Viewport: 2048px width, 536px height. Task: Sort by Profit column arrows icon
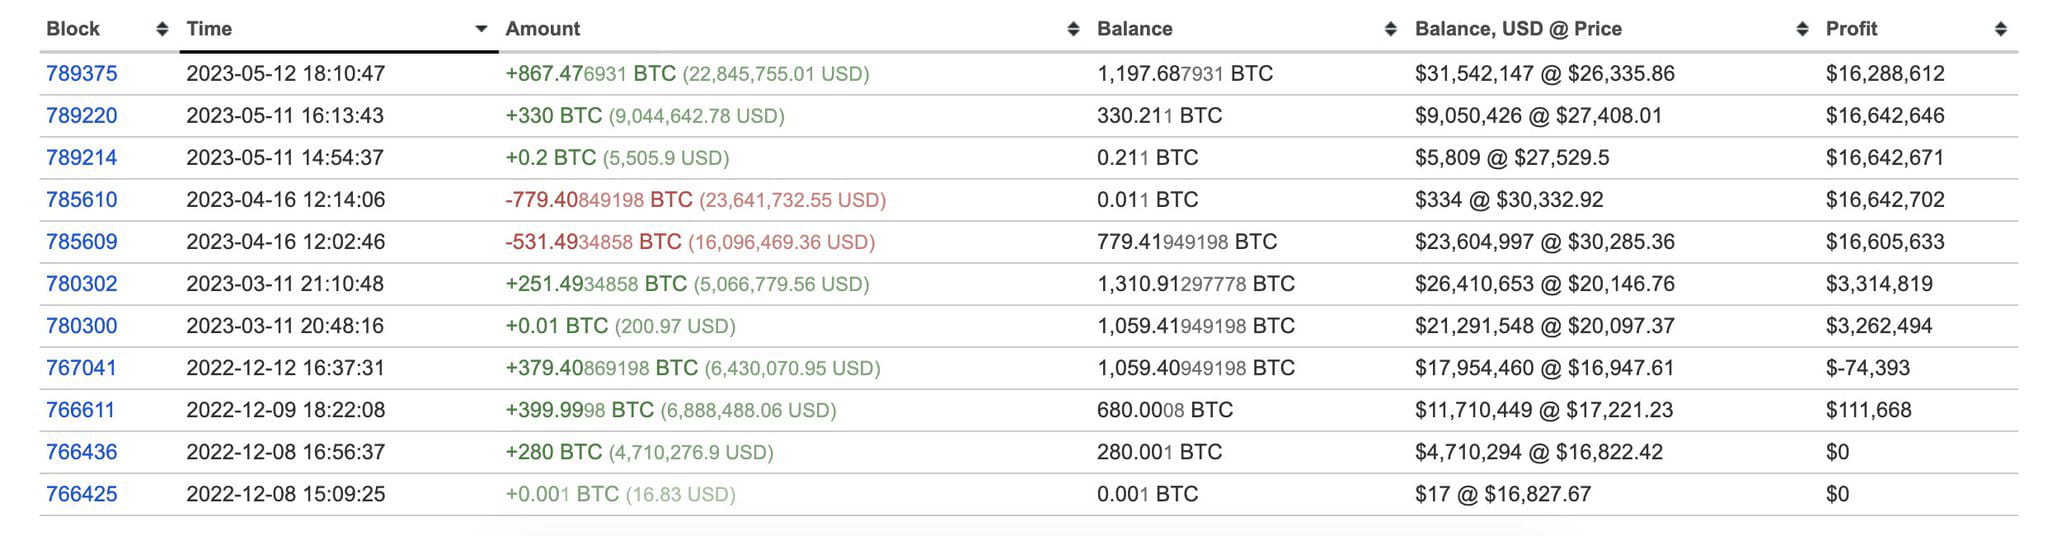pyautogui.click(x=2000, y=29)
